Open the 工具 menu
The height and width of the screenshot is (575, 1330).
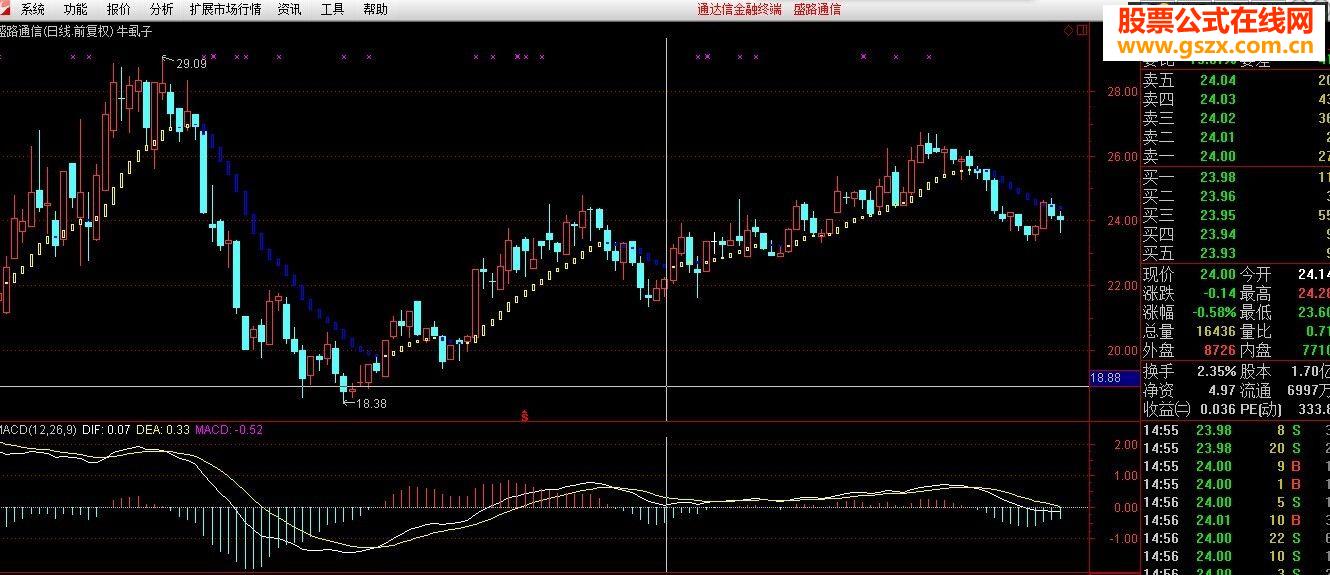[x=333, y=9]
